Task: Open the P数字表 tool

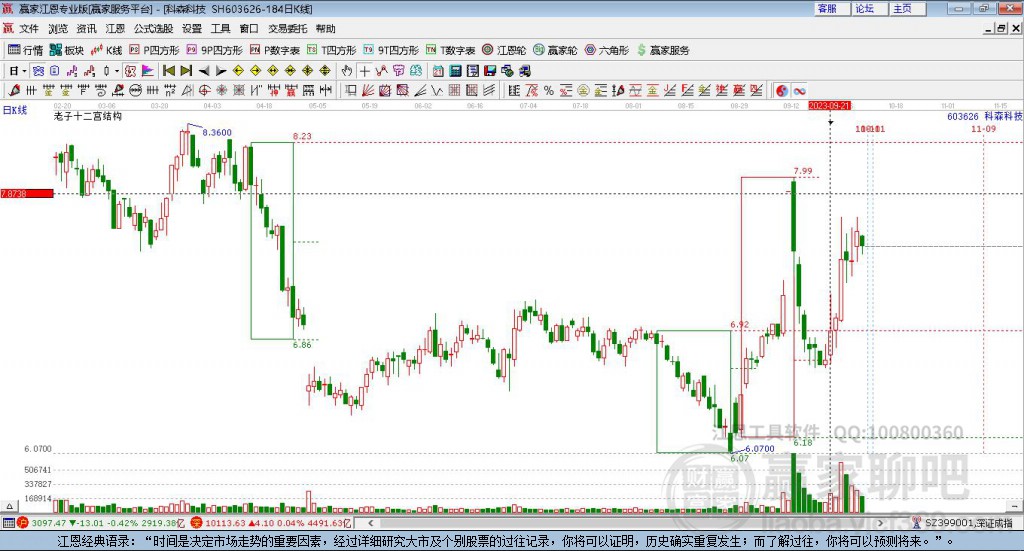Action: click(x=274, y=50)
